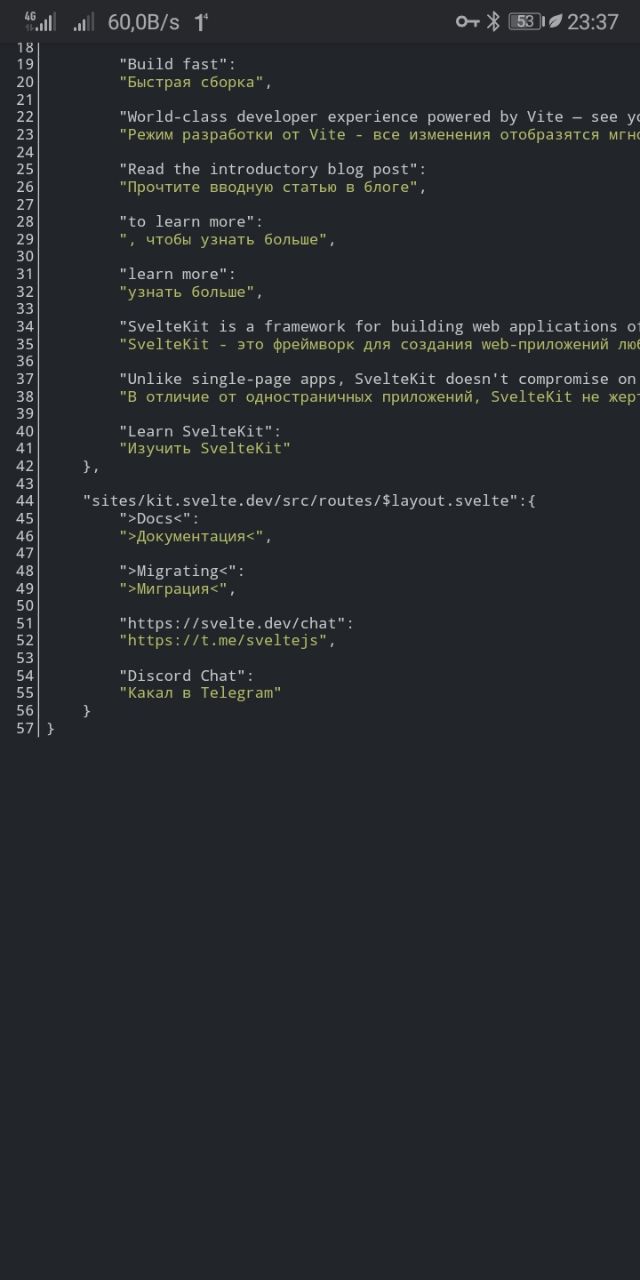Click the ">Migrating<" key
Image resolution: width=640 pixels, height=1280 pixels.
181,571
